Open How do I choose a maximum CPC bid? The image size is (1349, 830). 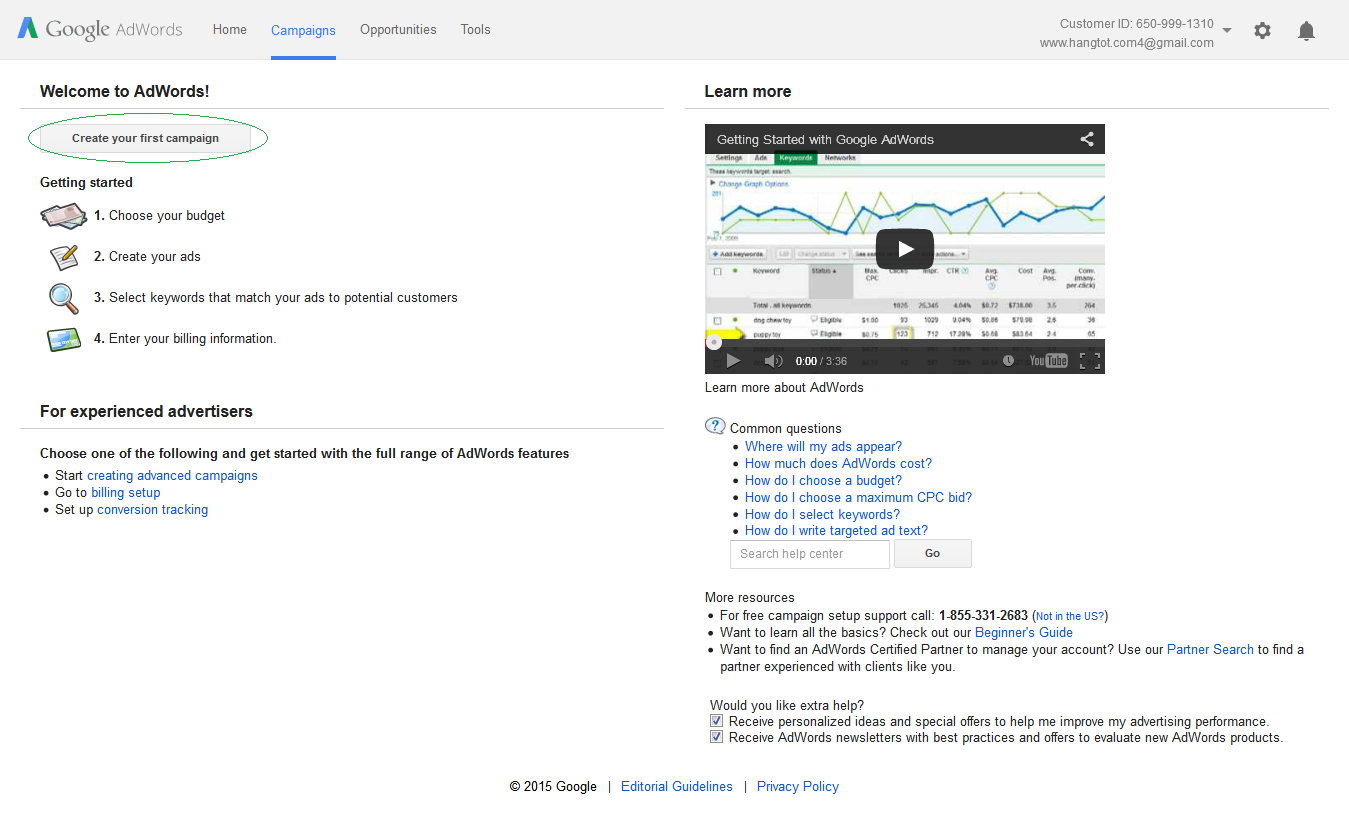click(858, 498)
